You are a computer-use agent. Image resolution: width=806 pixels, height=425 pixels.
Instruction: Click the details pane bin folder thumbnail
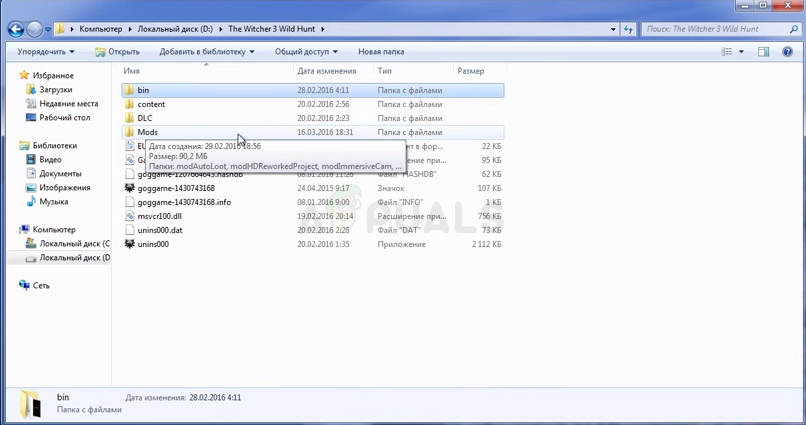(30, 403)
